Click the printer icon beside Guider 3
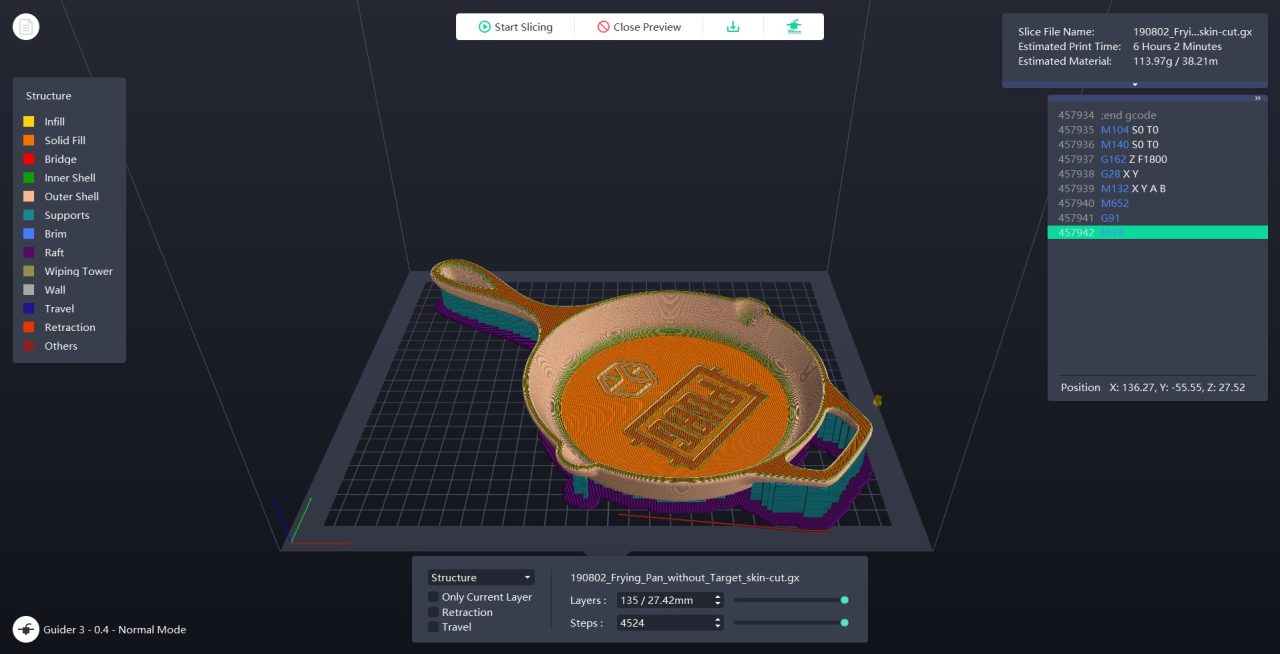 coord(26,629)
